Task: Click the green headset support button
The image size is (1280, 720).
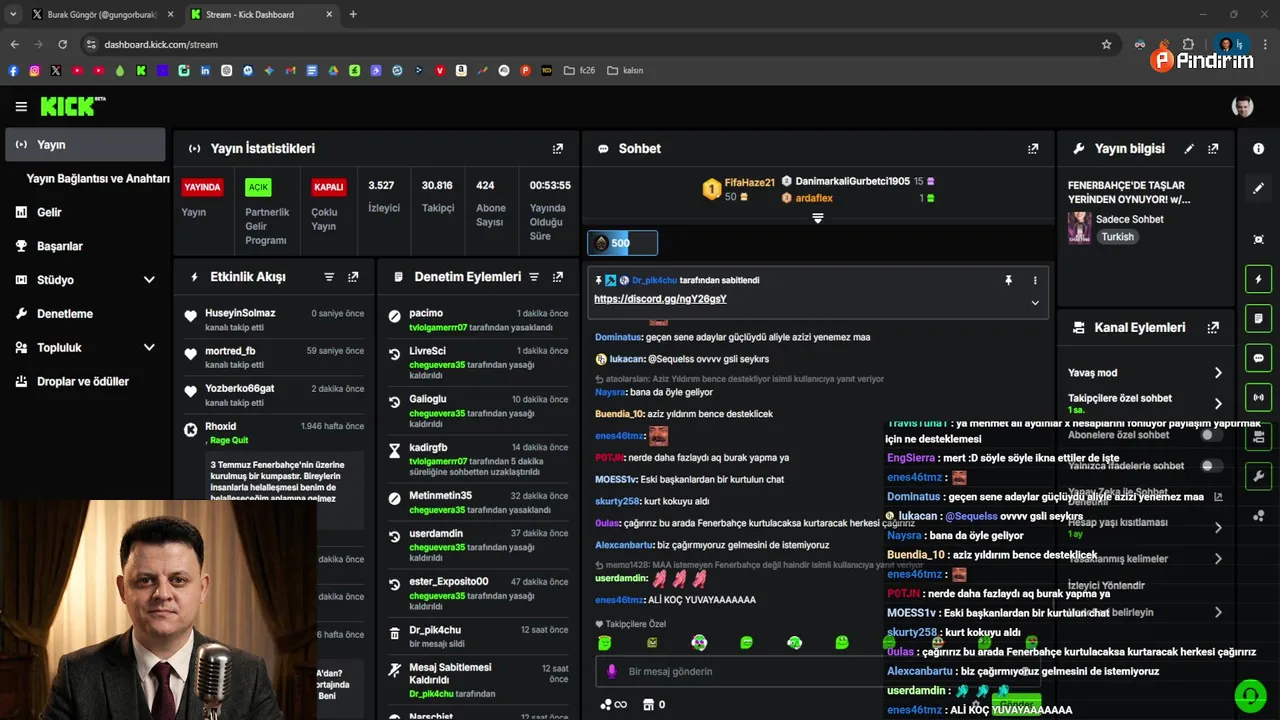Action: pos(1250,694)
